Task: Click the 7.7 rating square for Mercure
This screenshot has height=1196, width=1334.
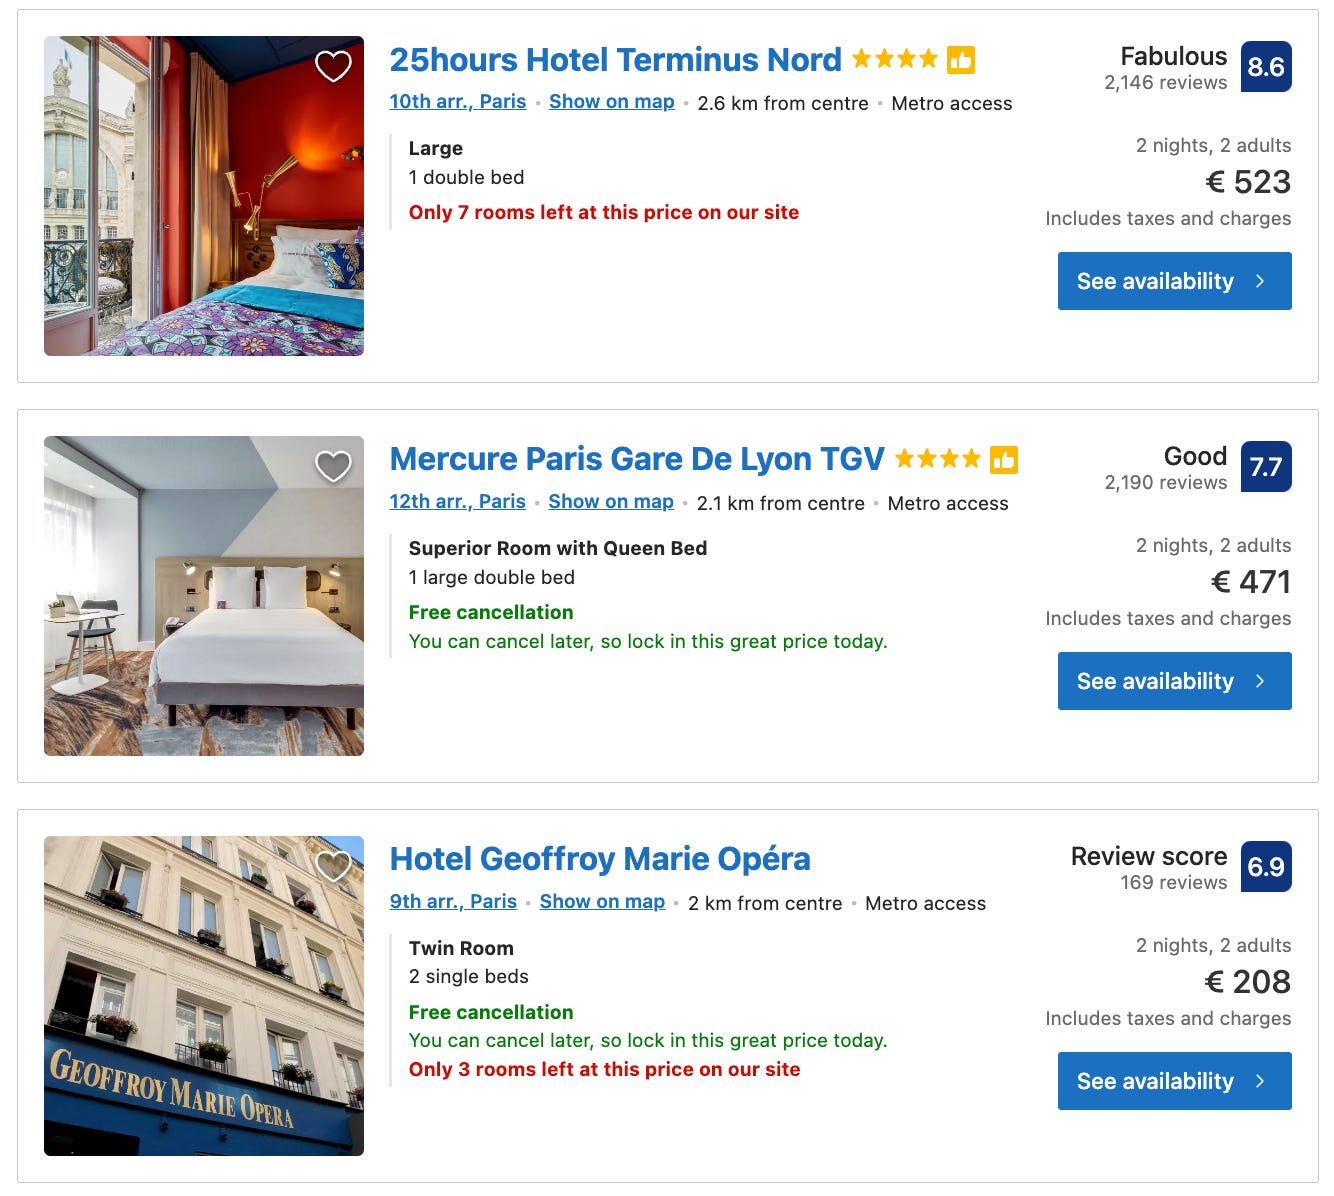Action: pyautogui.click(x=1266, y=466)
